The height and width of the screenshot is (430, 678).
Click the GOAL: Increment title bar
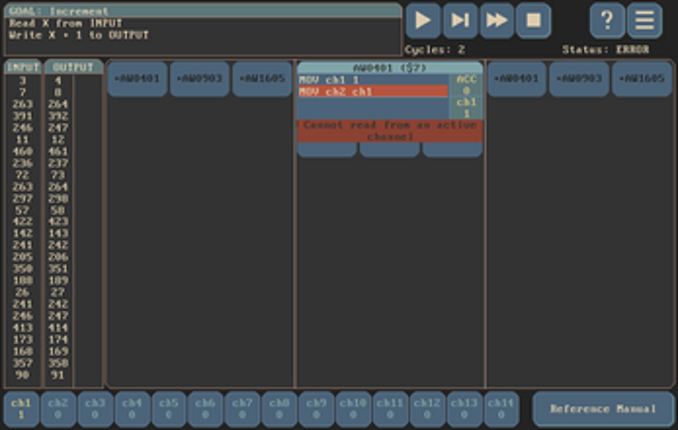(x=203, y=11)
